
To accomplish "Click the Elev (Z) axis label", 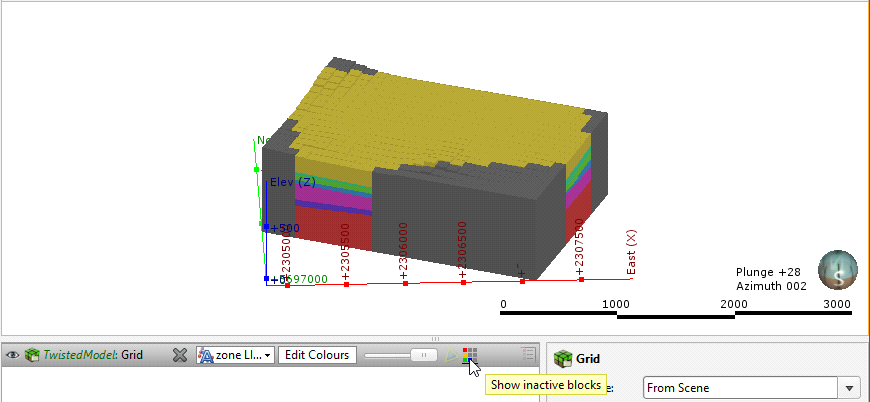I will 293,182.
